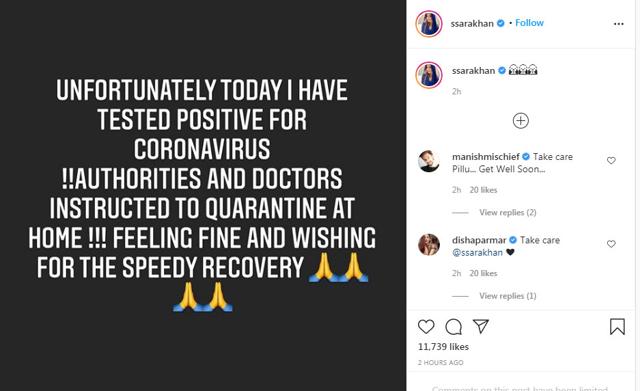Load more comments with plus circle
The height and width of the screenshot is (391, 640).
tap(520, 121)
